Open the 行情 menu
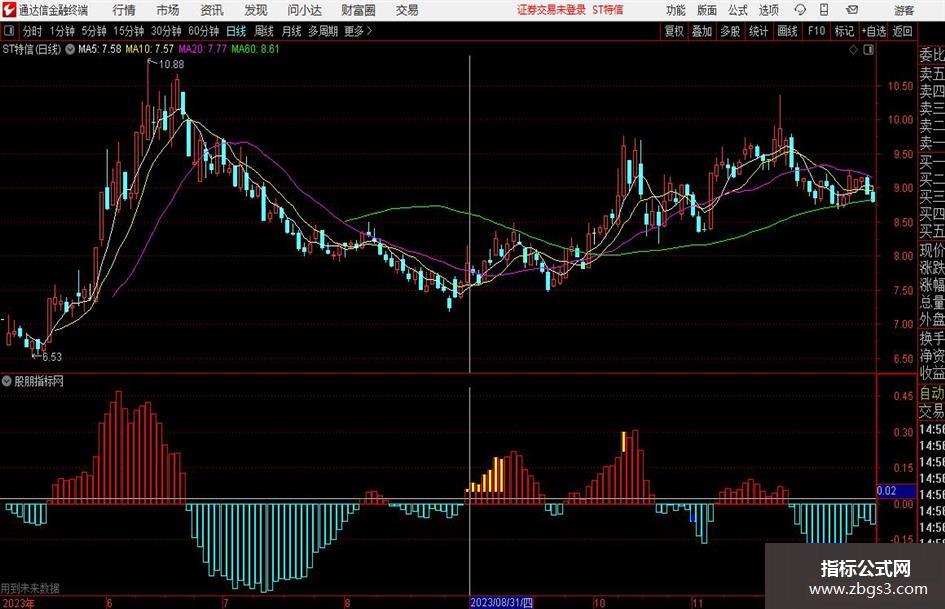Viewport: 945px width, 609px height. 124,10
